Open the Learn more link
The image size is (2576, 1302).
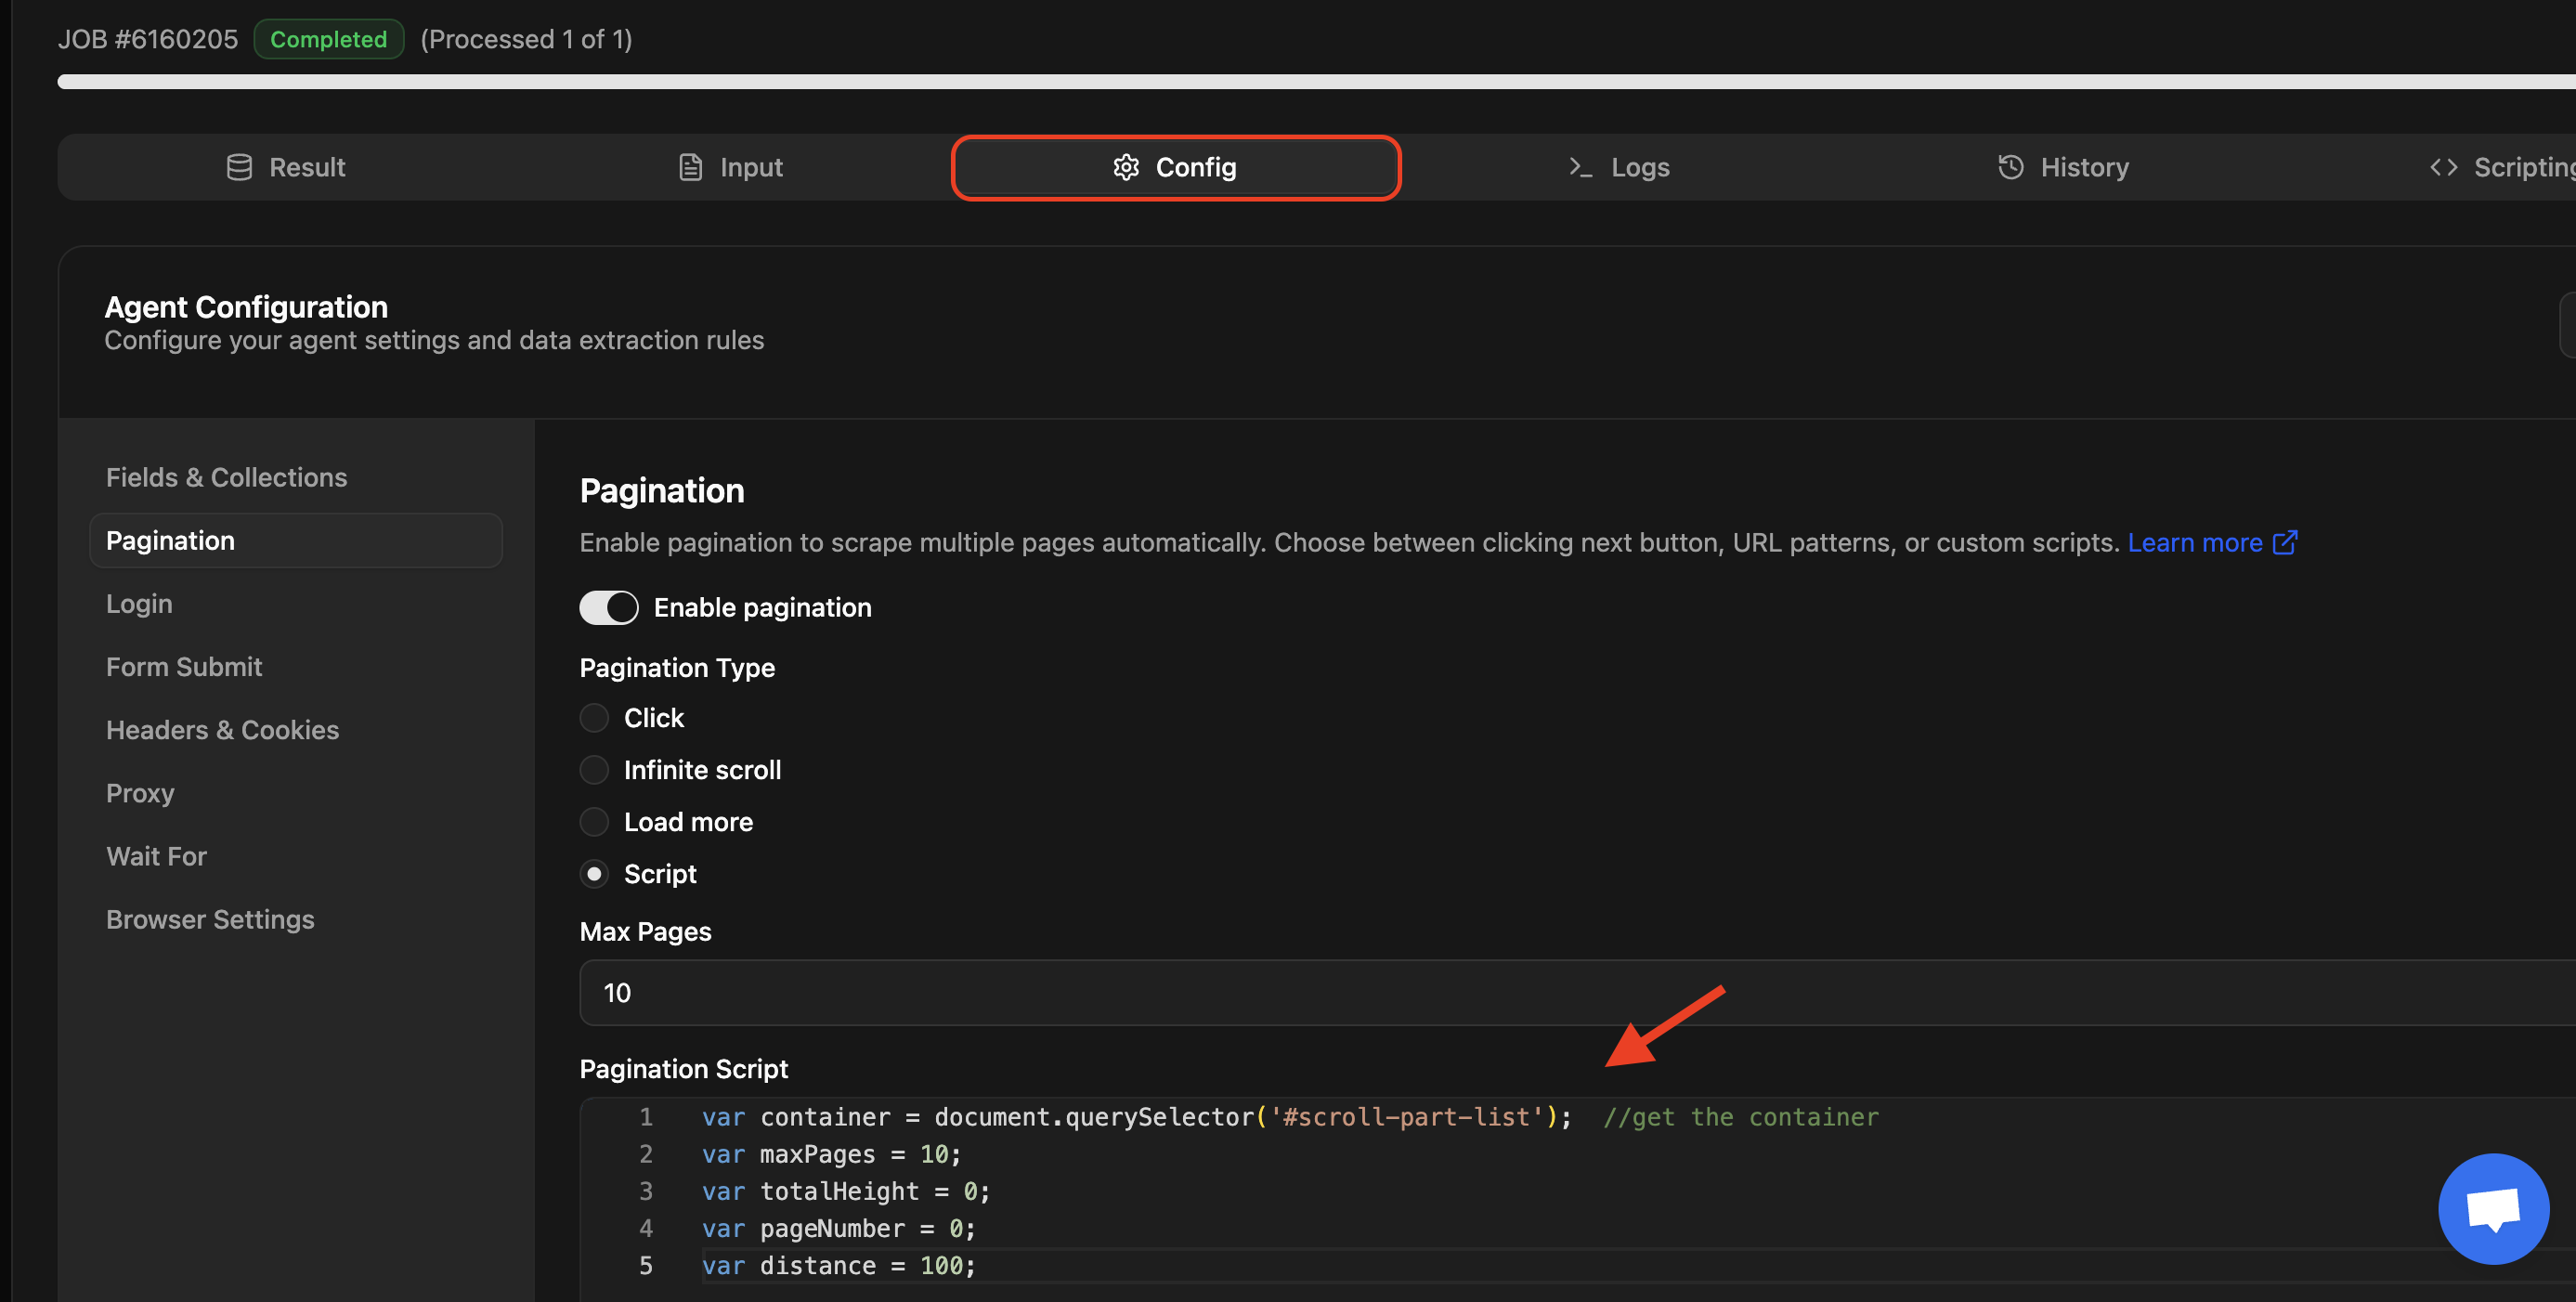pyautogui.click(x=2194, y=542)
